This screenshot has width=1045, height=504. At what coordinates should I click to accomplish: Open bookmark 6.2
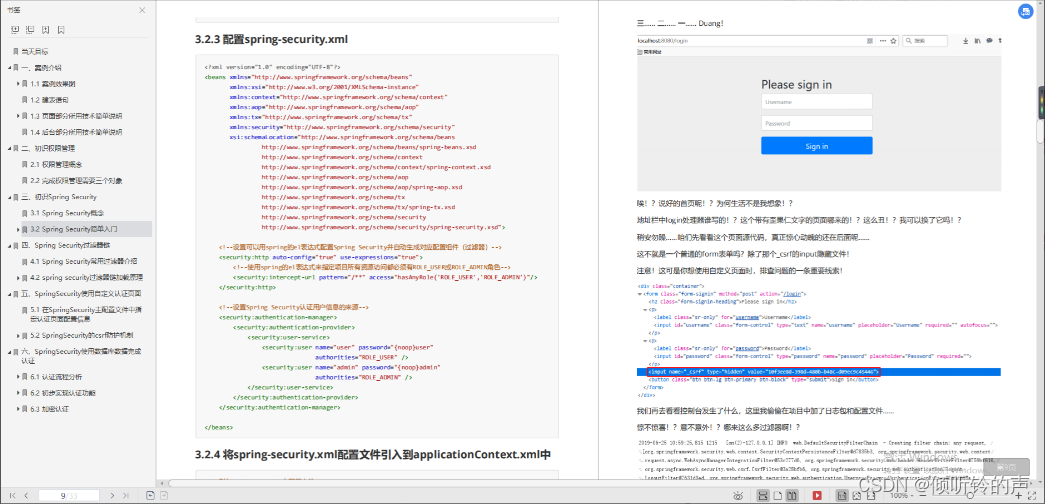63,393
